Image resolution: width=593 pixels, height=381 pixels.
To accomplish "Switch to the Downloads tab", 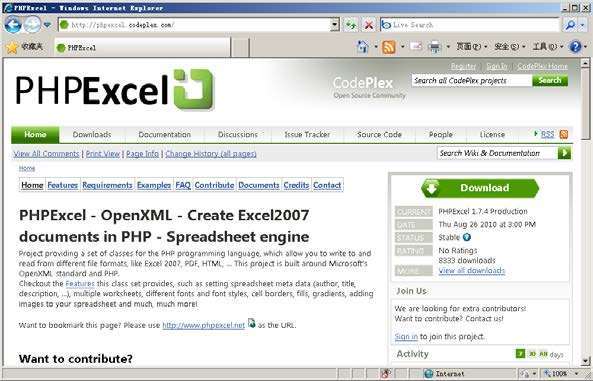I will (x=92, y=134).
